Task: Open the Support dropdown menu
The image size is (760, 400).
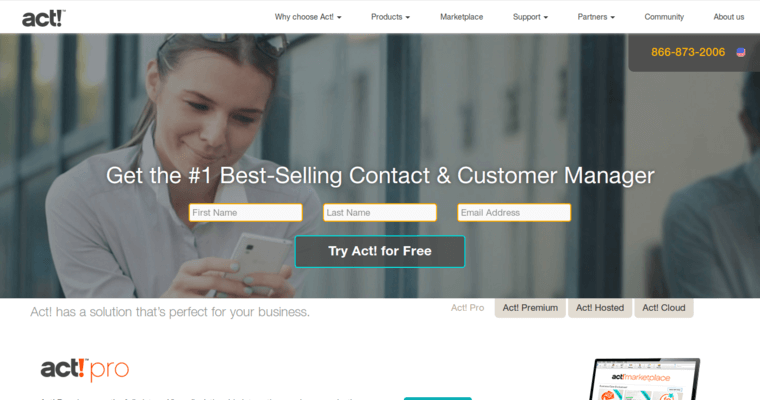Action: pyautogui.click(x=530, y=17)
